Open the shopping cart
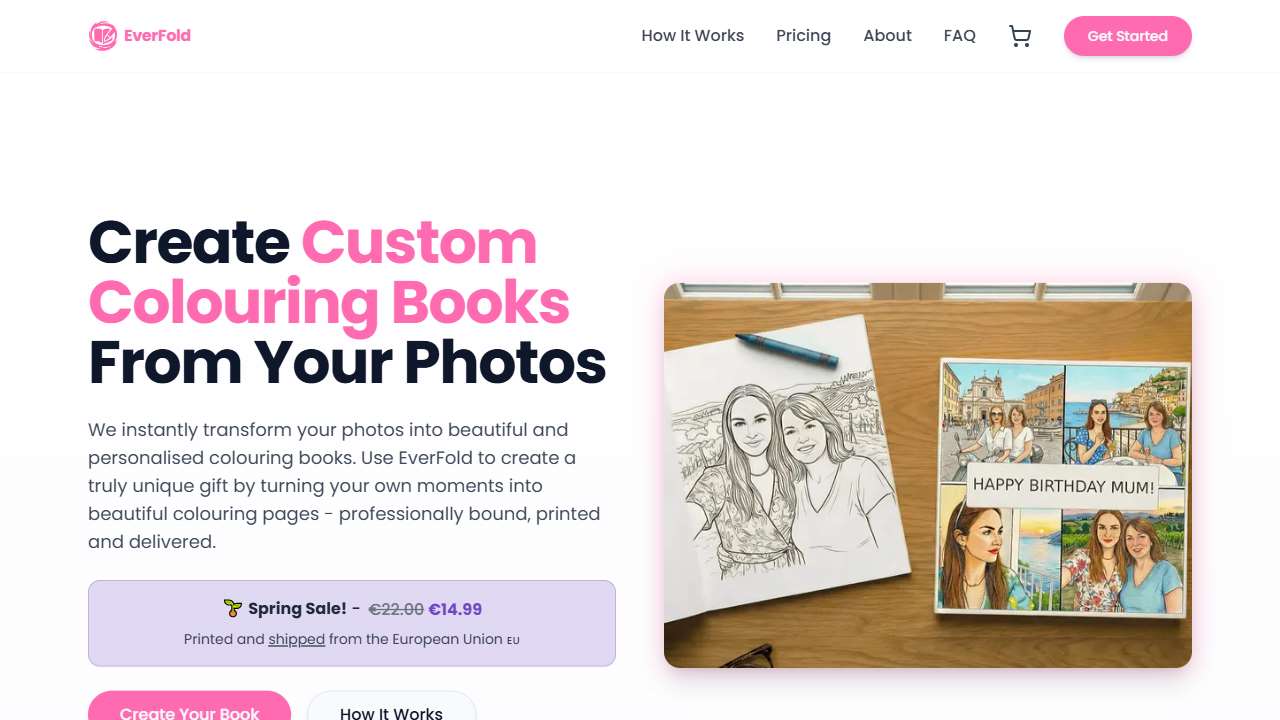 tap(1020, 36)
